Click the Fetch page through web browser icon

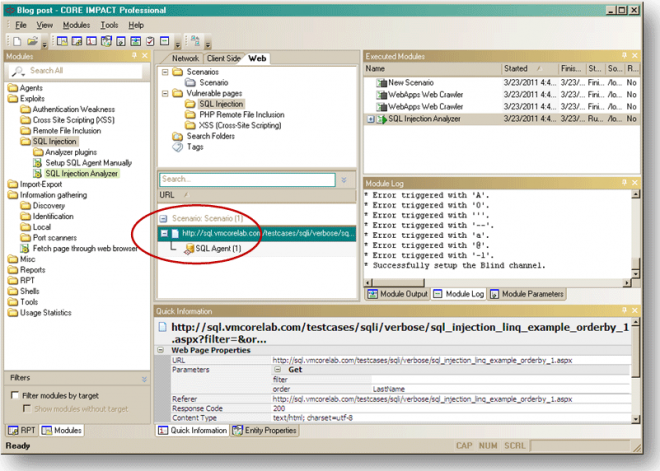click(x=25, y=248)
